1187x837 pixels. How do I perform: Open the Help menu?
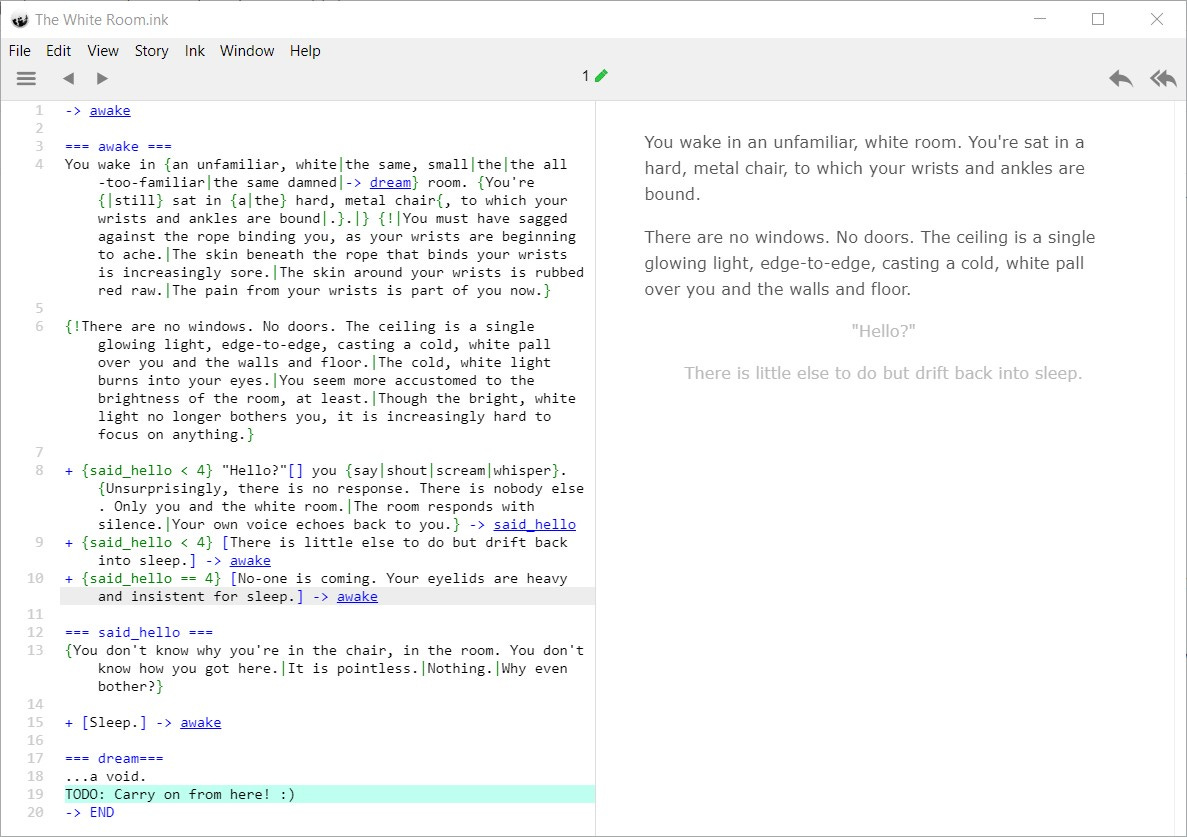(305, 50)
